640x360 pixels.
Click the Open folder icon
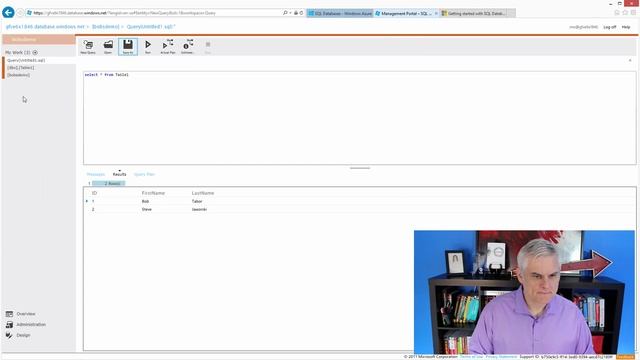click(x=108, y=47)
